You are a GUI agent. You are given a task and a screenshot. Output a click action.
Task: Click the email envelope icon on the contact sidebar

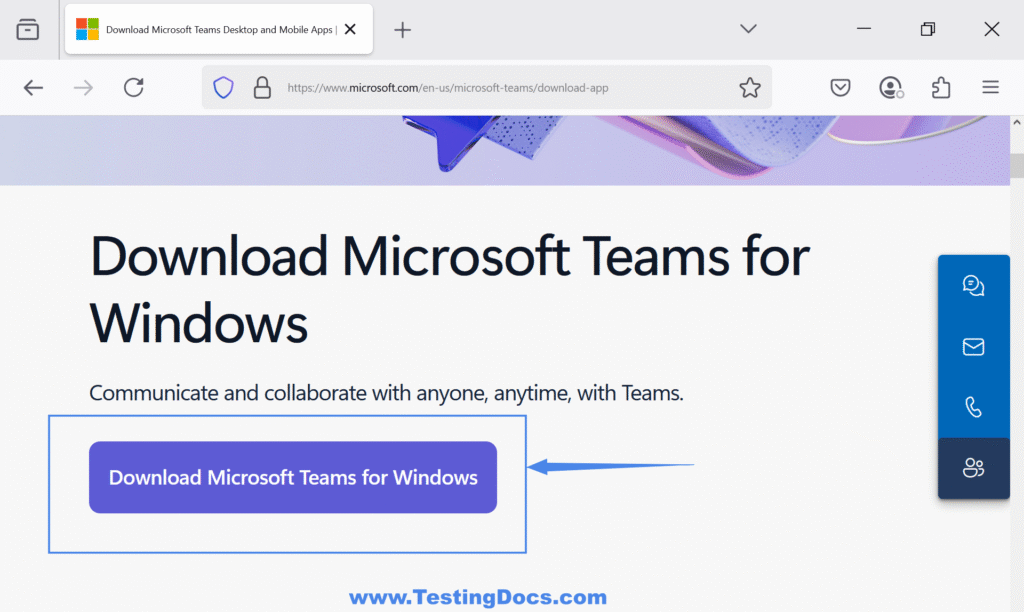click(x=973, y=347)
